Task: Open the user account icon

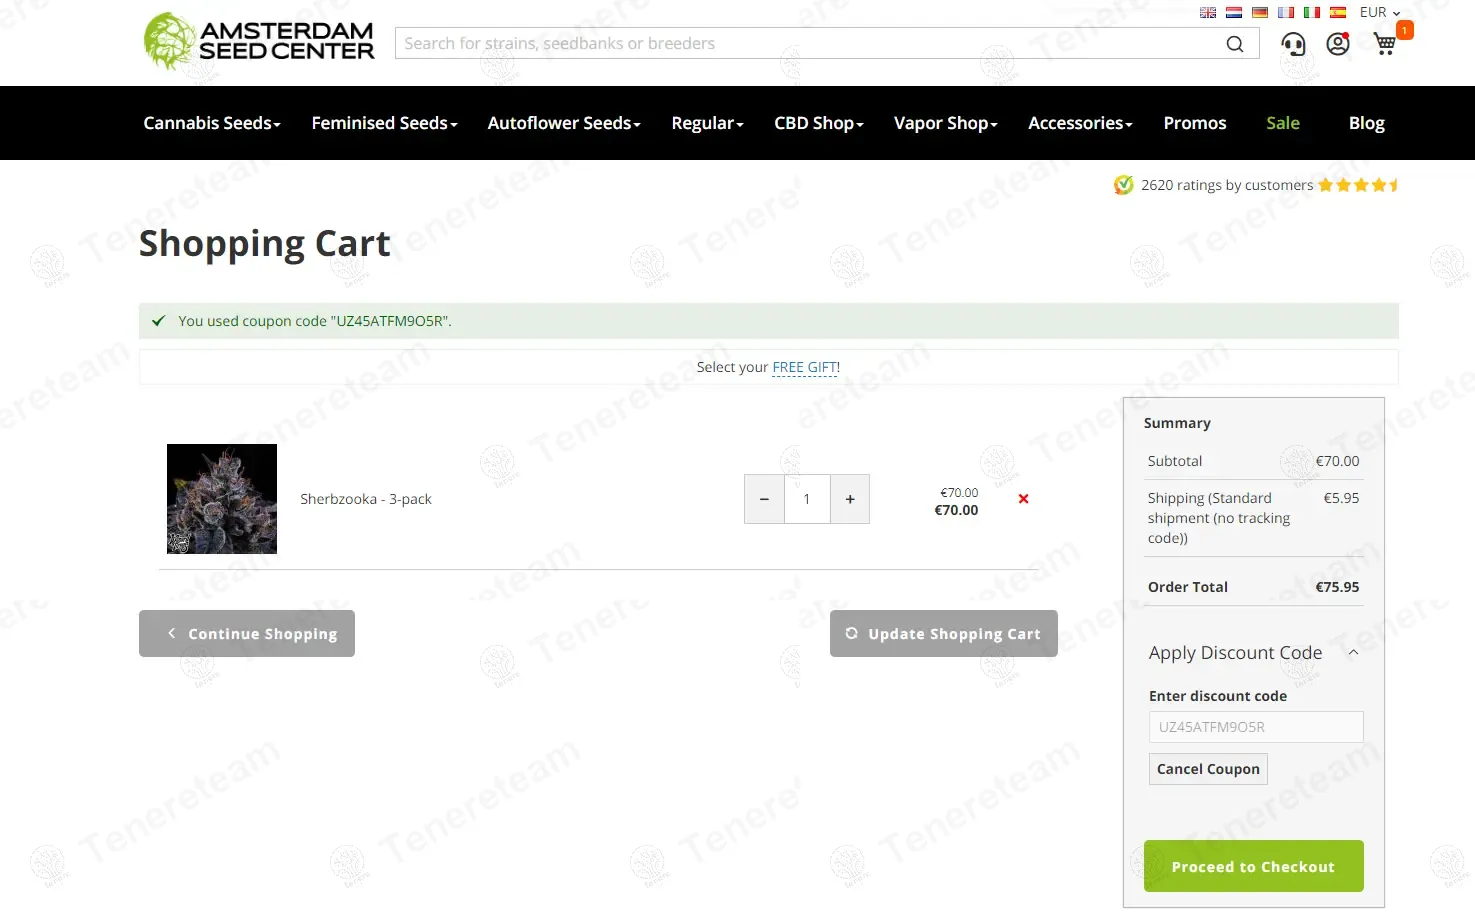Action: click(x=1338, y=44)
